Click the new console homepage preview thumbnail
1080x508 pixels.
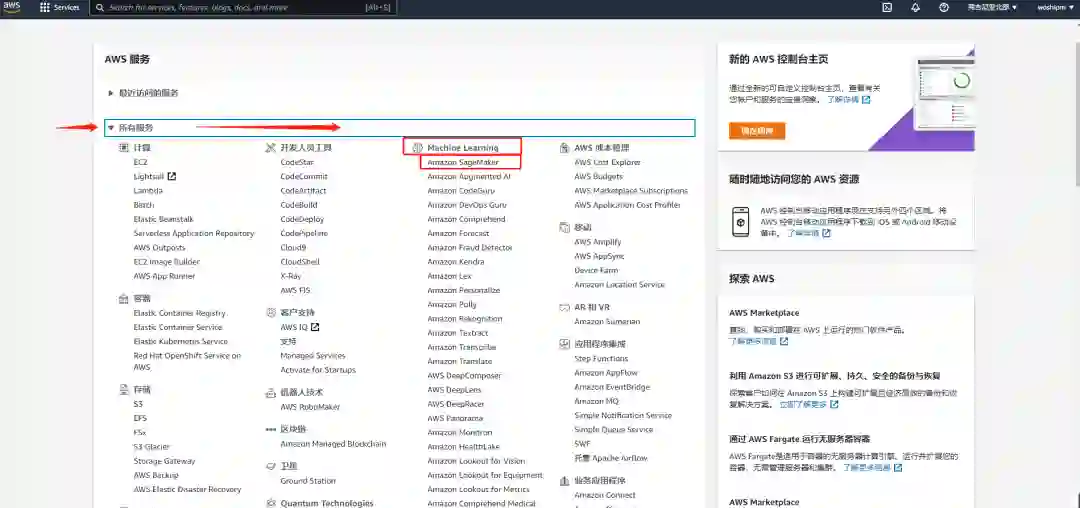pos(946,92)
